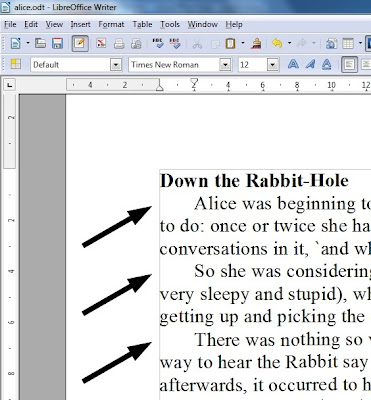This screenshot has width=371, height=400.
Task: Insert Table icon in toolbar
Action: [x=348, y=43]
